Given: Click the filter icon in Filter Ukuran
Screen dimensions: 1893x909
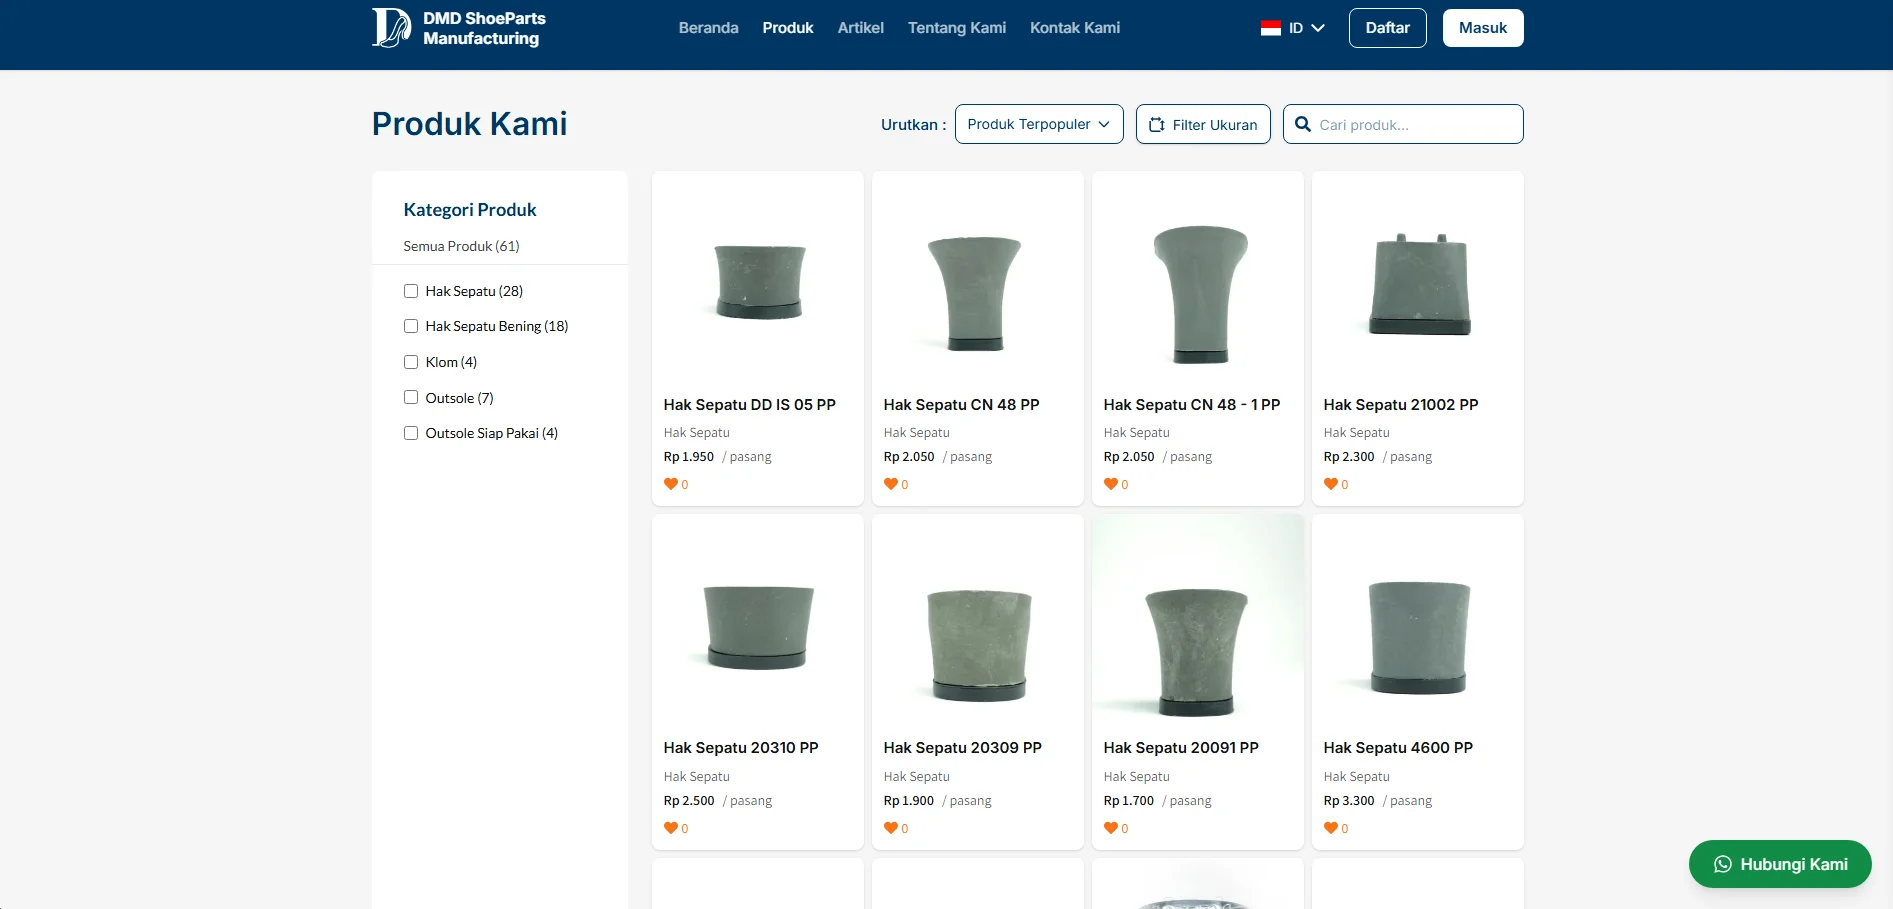Looking at the screenshot, I should pyautogui.click(x=1157, y=125).
